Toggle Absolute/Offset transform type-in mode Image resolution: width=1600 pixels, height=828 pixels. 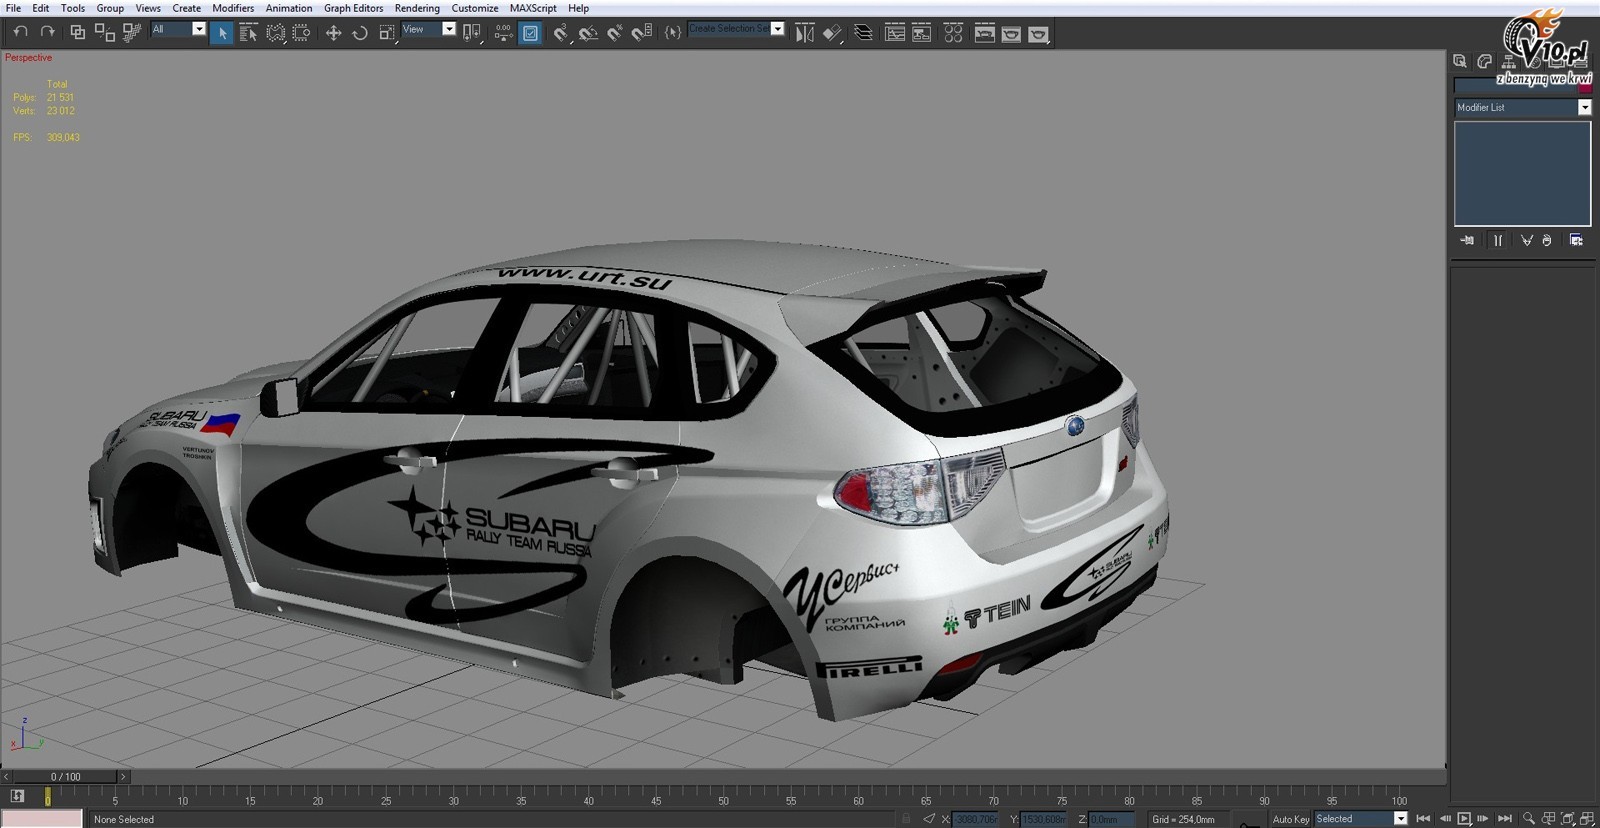(929, 819)
